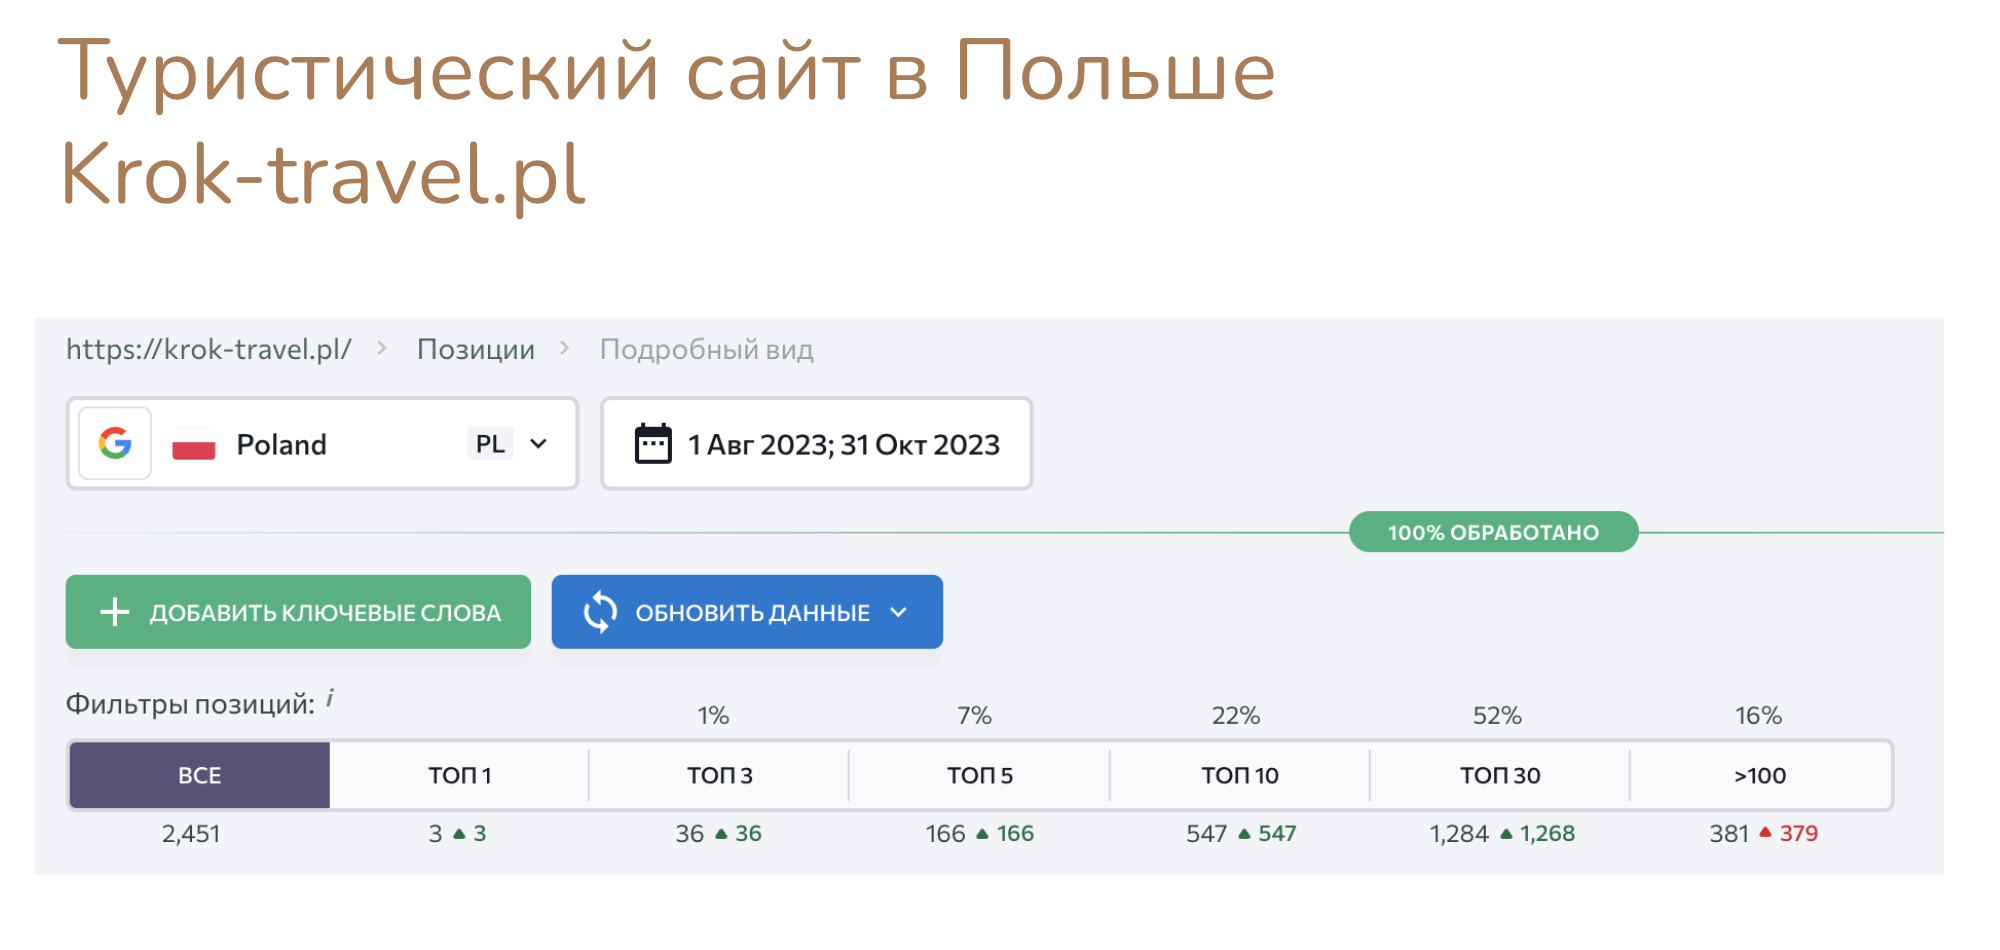
Task: Choose the >100 positions filter
Action: coord(1760,775)
